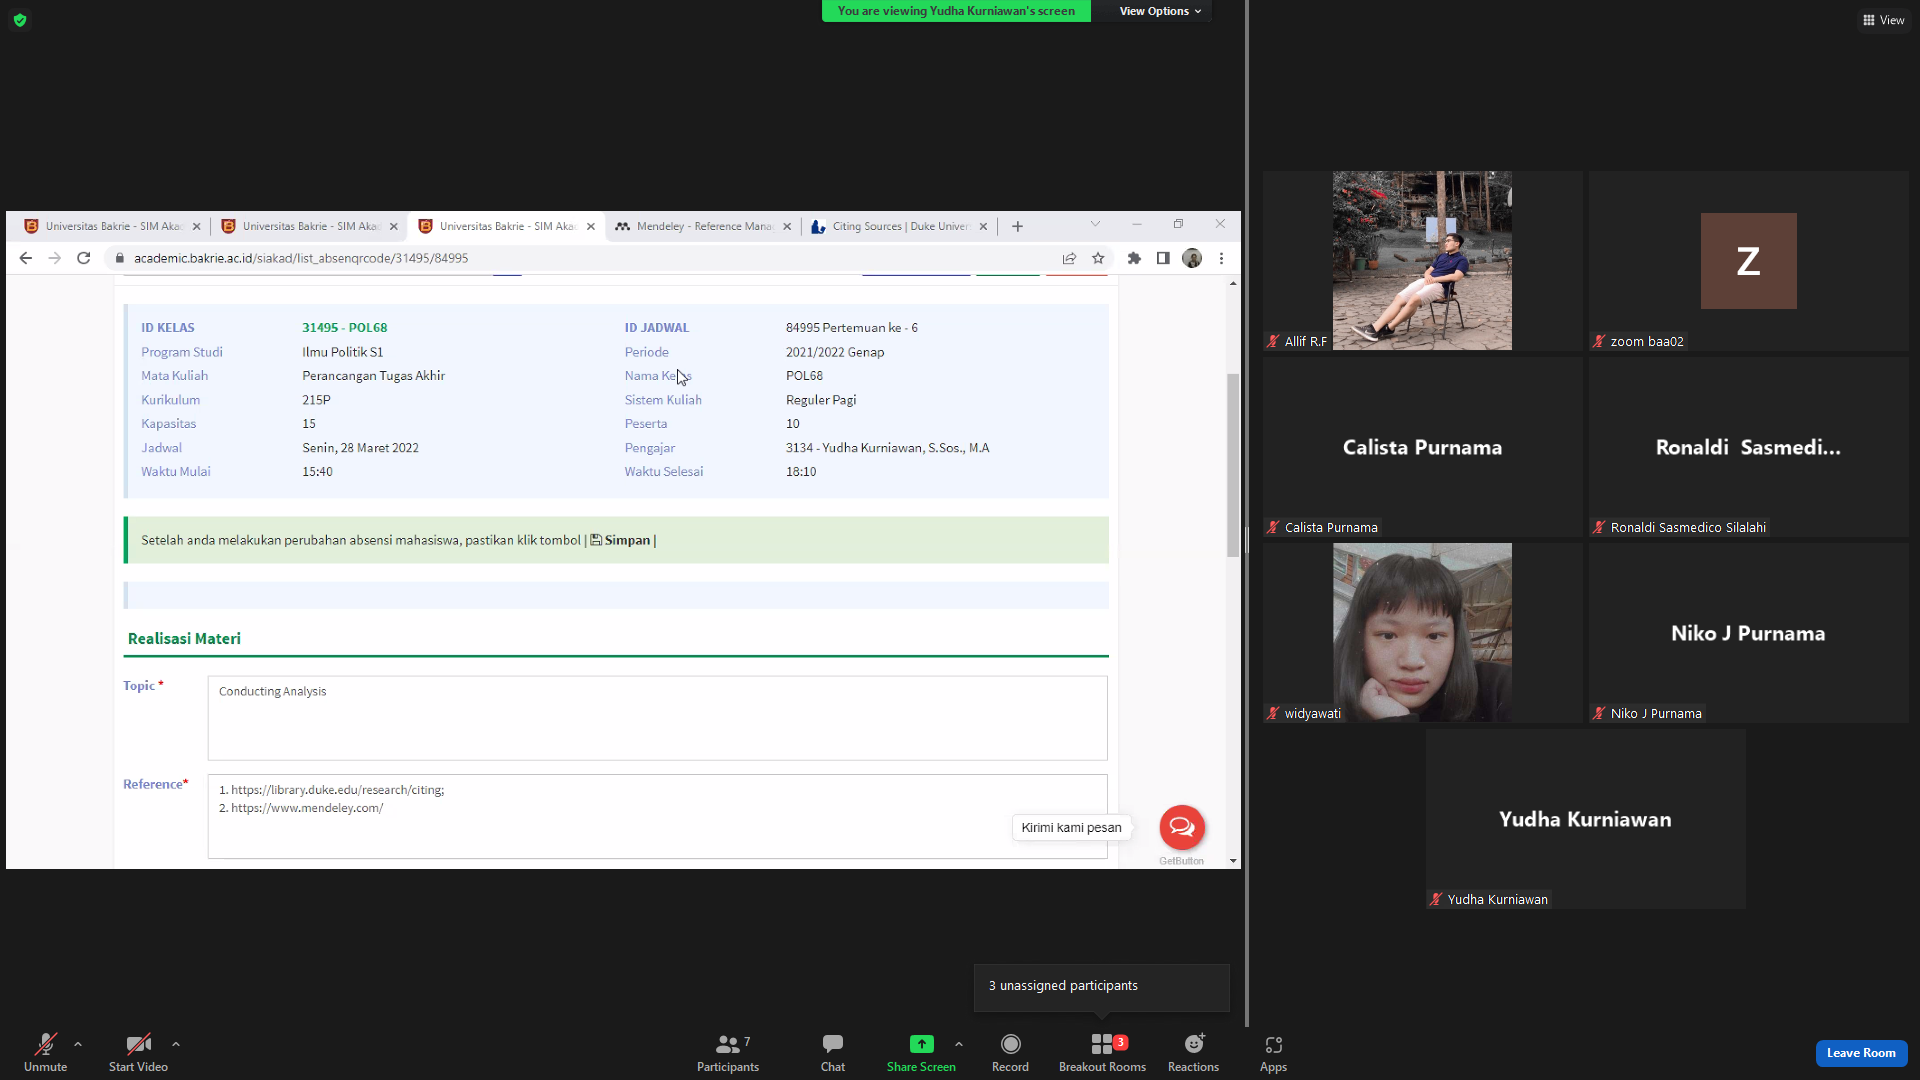The height and width of the screenshot is (1080, 1920).
Task: Open a new browser tab
Action: [x=1017, y=226]
